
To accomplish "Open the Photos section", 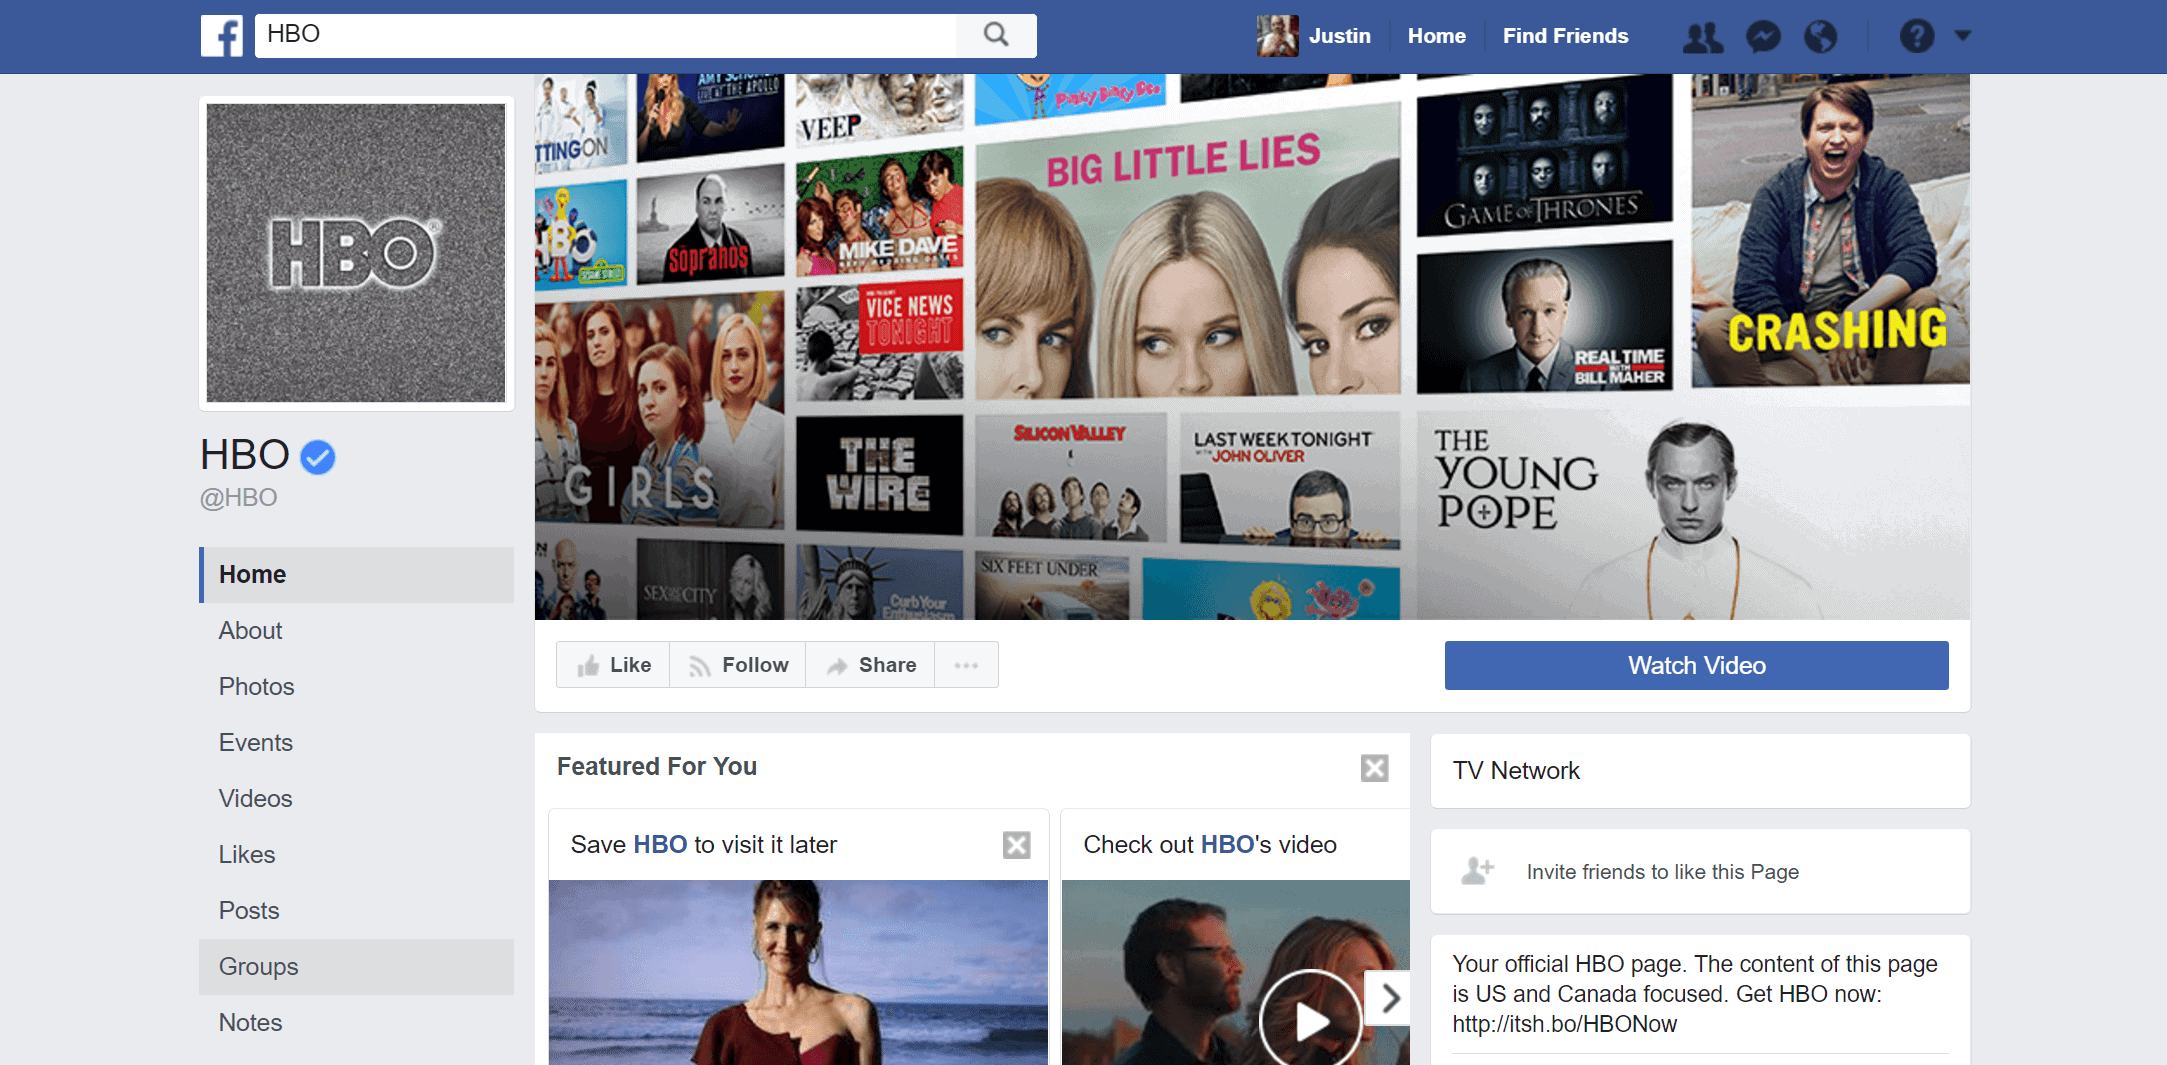I will (x=357, y=687).
